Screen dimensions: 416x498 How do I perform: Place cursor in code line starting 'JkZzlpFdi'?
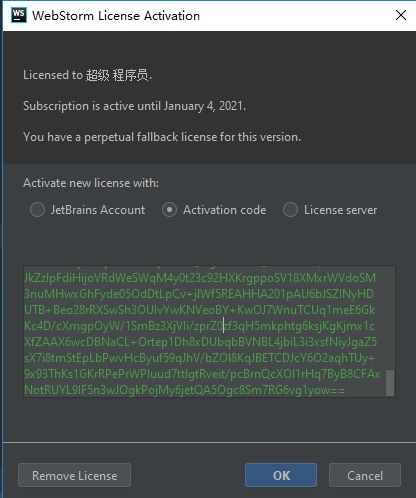[x=200, y=278]
